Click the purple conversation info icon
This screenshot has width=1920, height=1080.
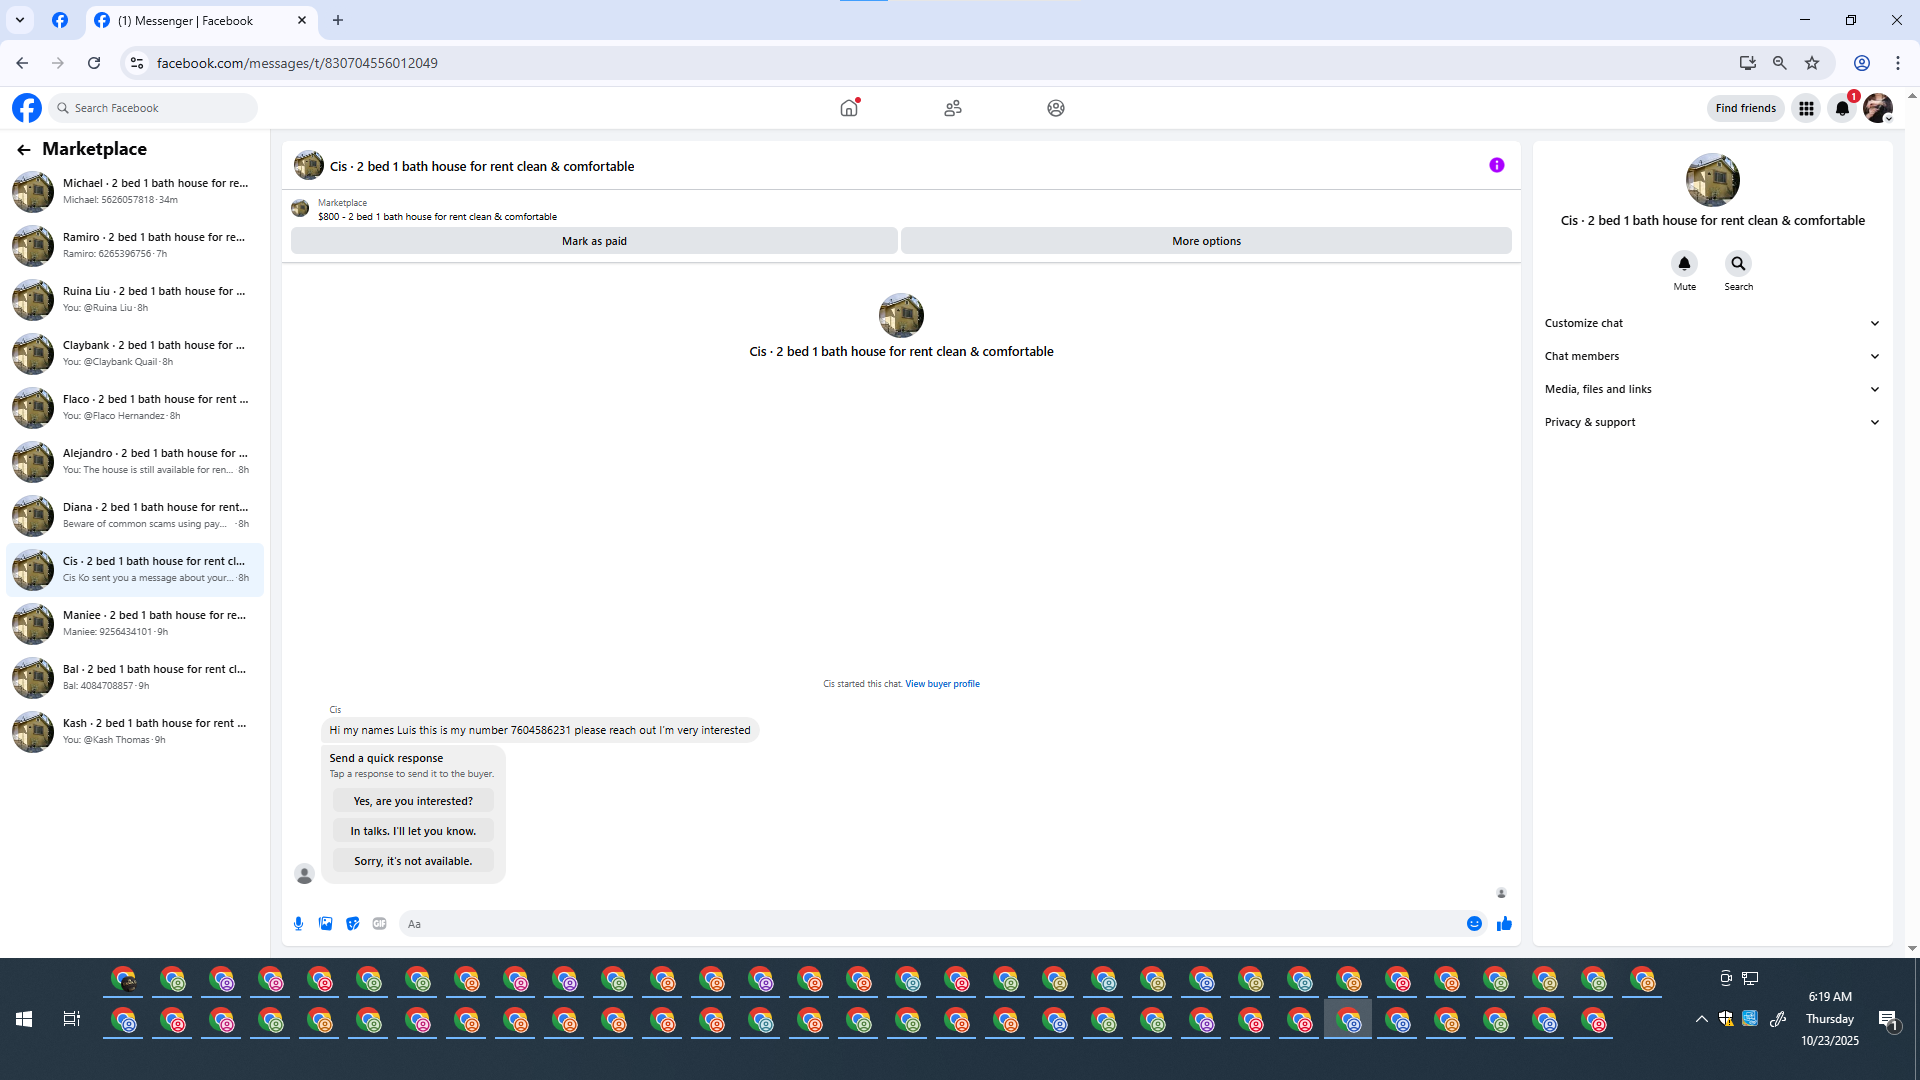point(1496,166)
